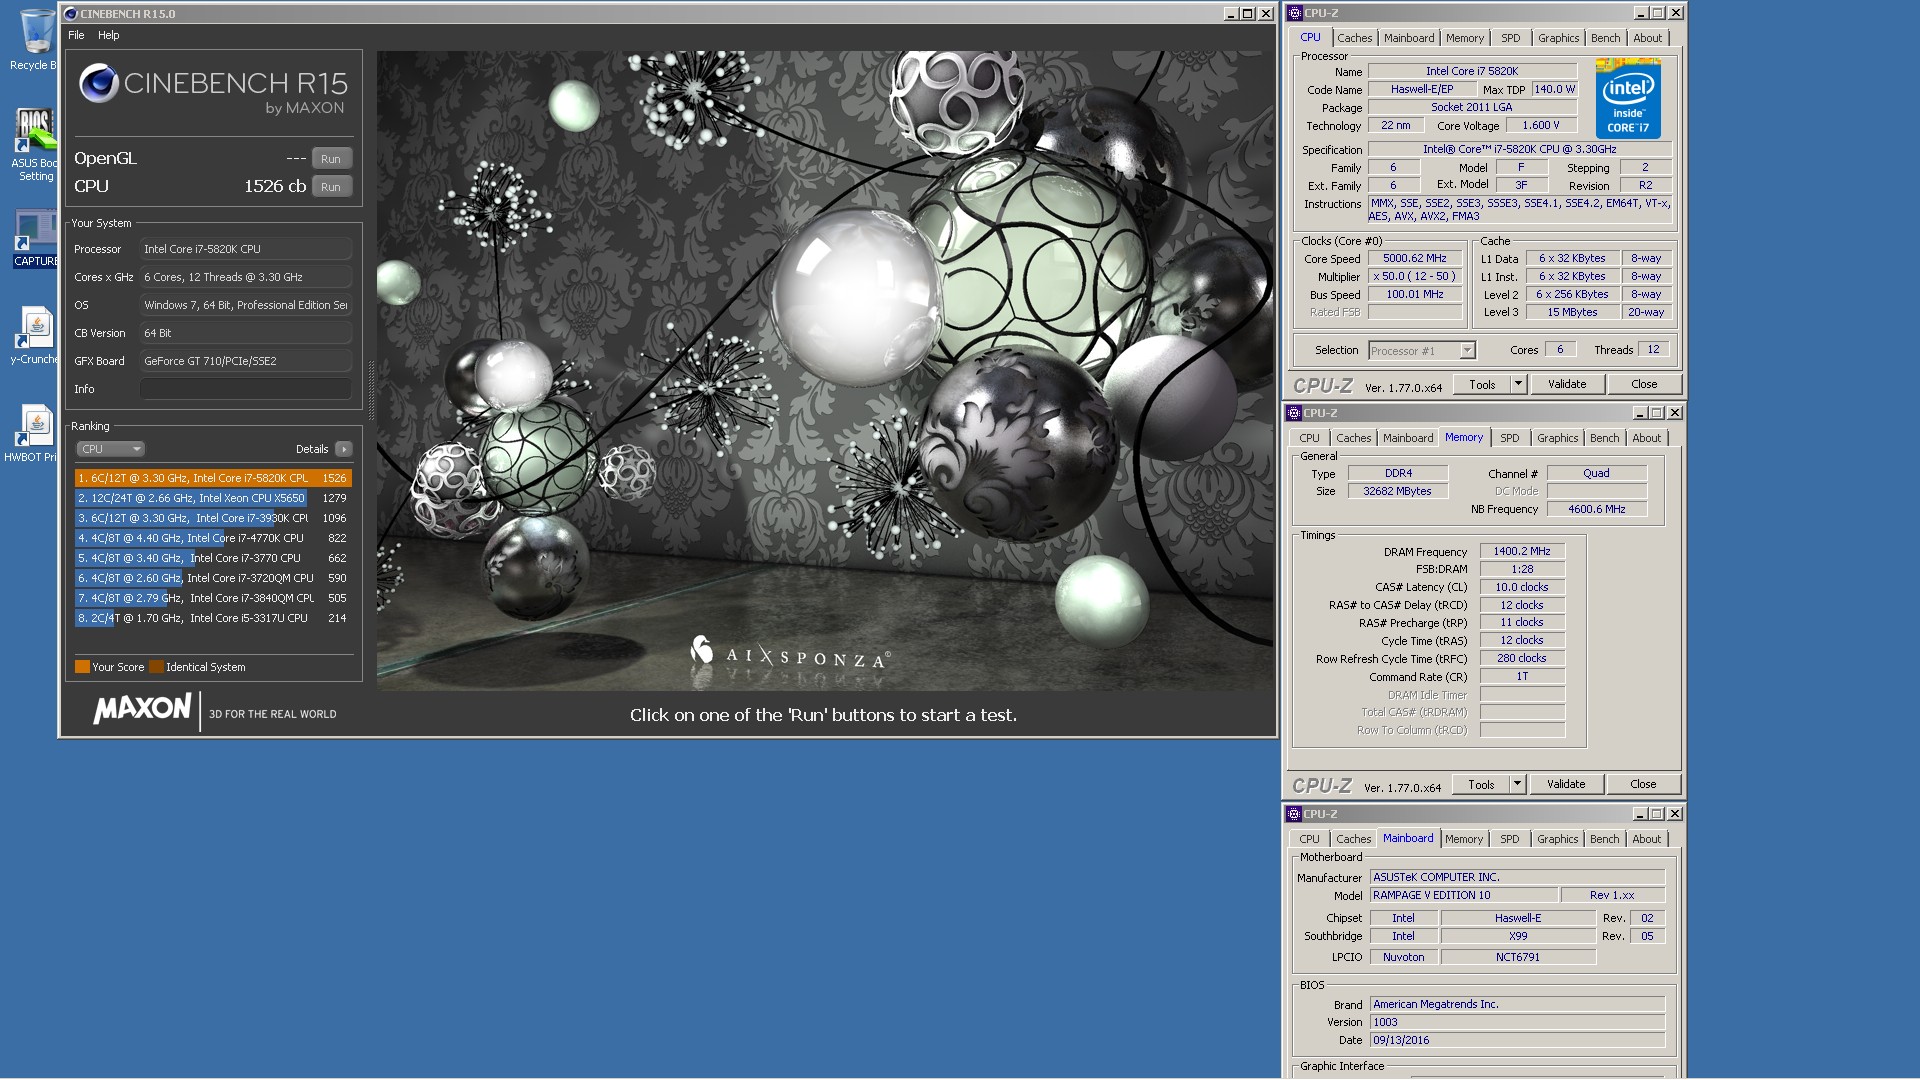Click Validate in top CPU-Z window

click(x=1567, y=384)
